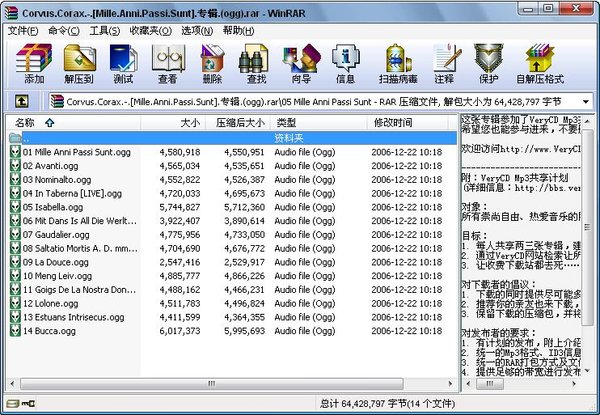Click the 查找 (Find) binoculars icon
Screen dimensions: 600x415
(253, 58)
